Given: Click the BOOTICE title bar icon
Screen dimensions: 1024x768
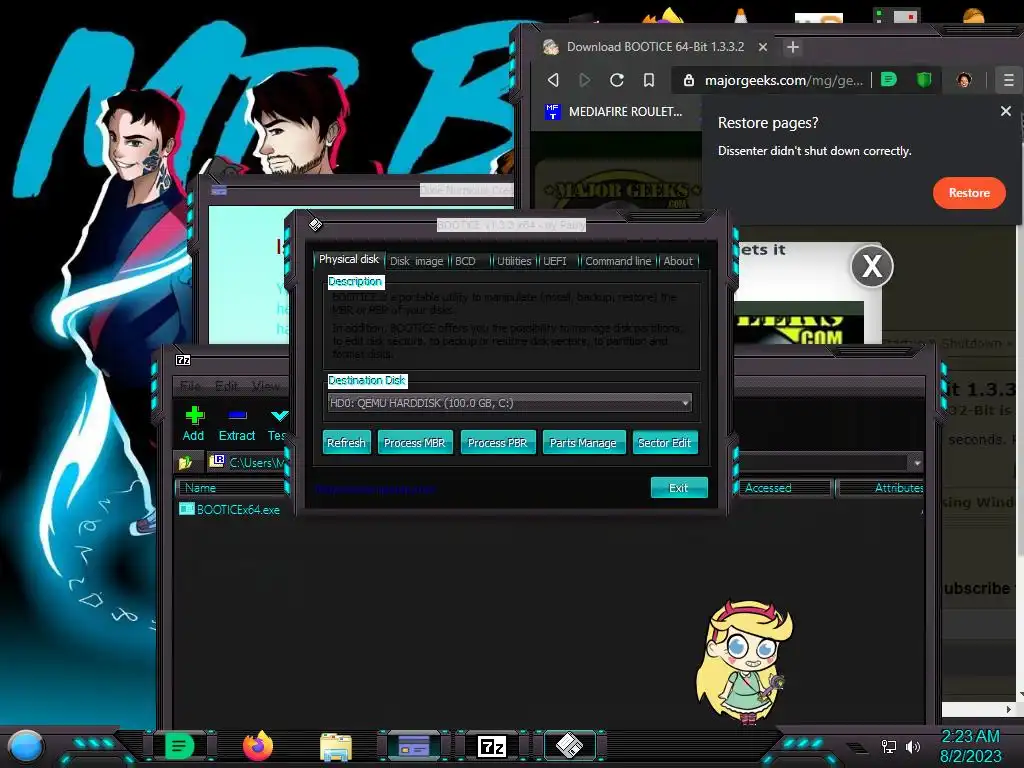Looking at the screenshot, I should tap(315, 225).
